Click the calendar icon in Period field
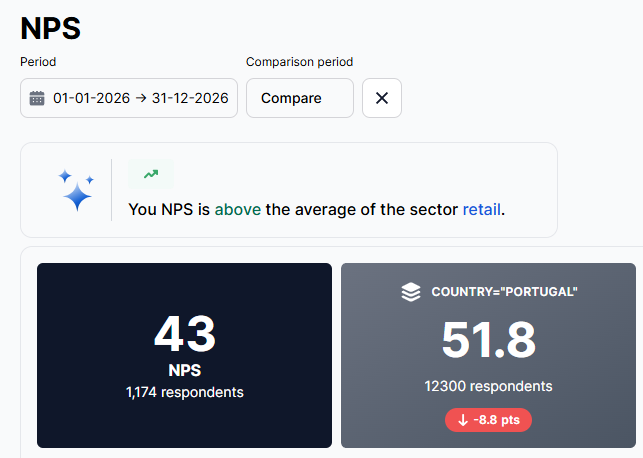This screenshot has height=458, width=643. pyautogui.click(x=37, y=98)
